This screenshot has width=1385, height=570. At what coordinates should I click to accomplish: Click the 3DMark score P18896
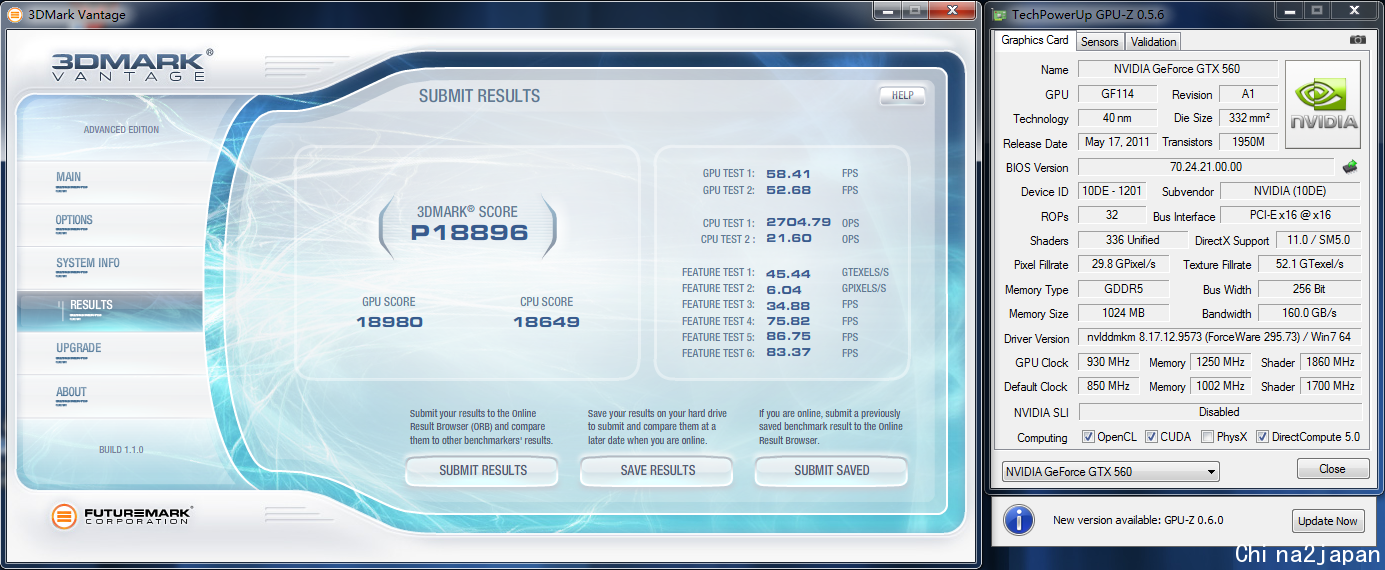point(469,233)
